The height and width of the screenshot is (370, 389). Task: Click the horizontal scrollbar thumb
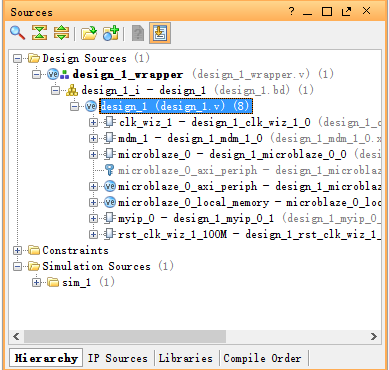tap(125, 336)
